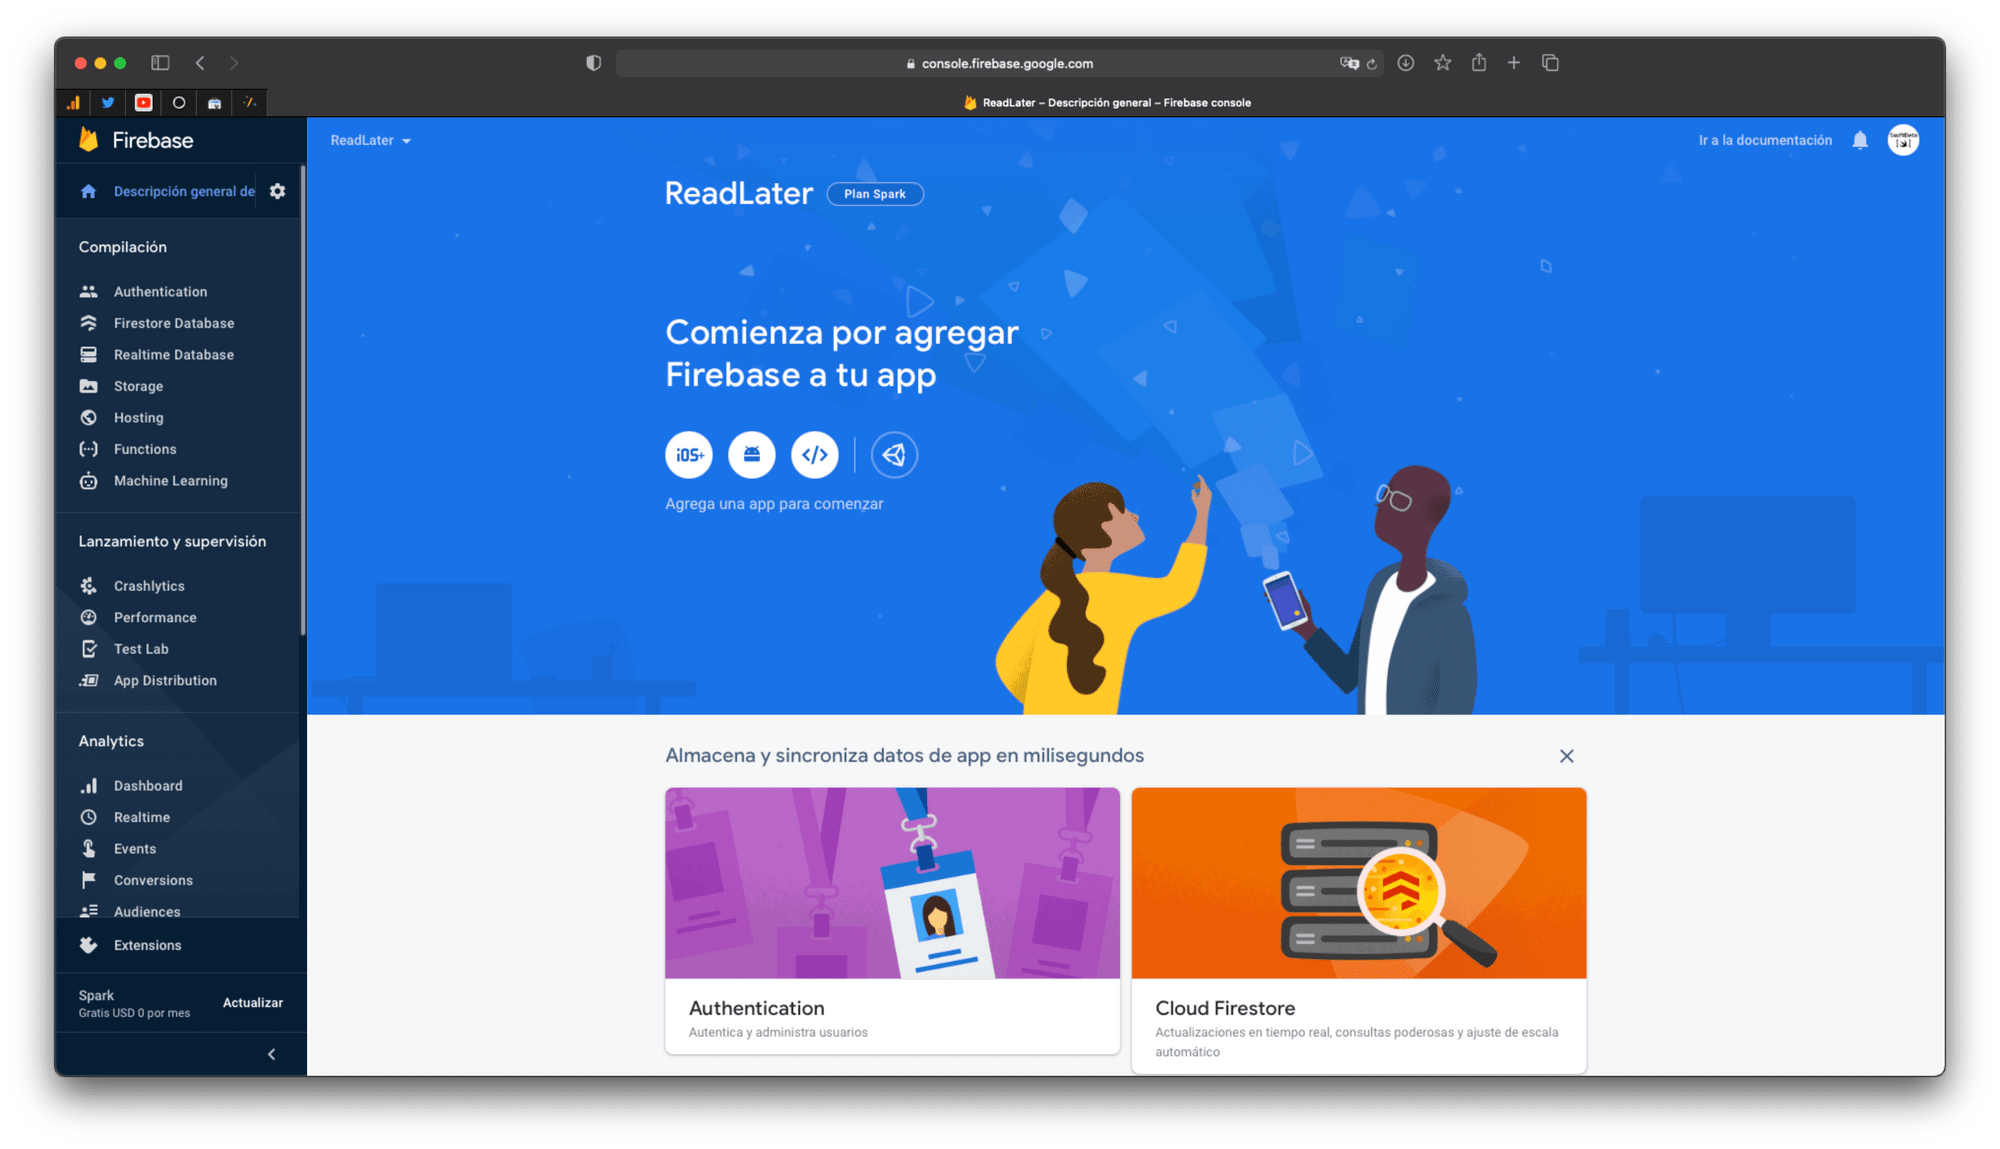Viewport: 2000px width, 1149px height.
Task: Show Safari tab overview
Action: (x=1550, y=63)
